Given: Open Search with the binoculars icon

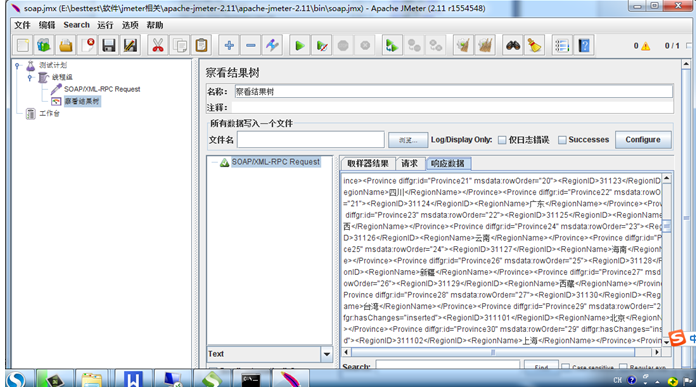Looking at the screenshot, I should tap(513, 45).
